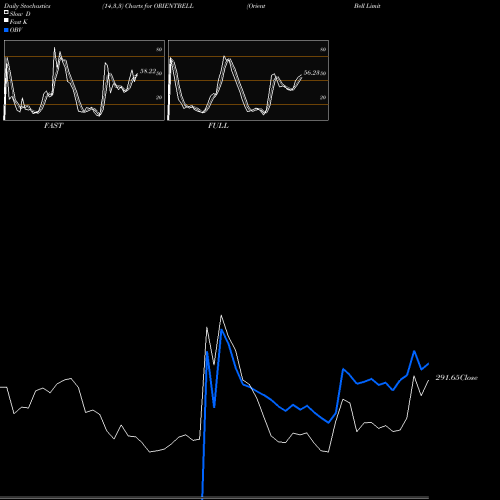The image size is (500, 500).
Task: Click the 20 axis label in FAST chart
Action: click(159, 98)
